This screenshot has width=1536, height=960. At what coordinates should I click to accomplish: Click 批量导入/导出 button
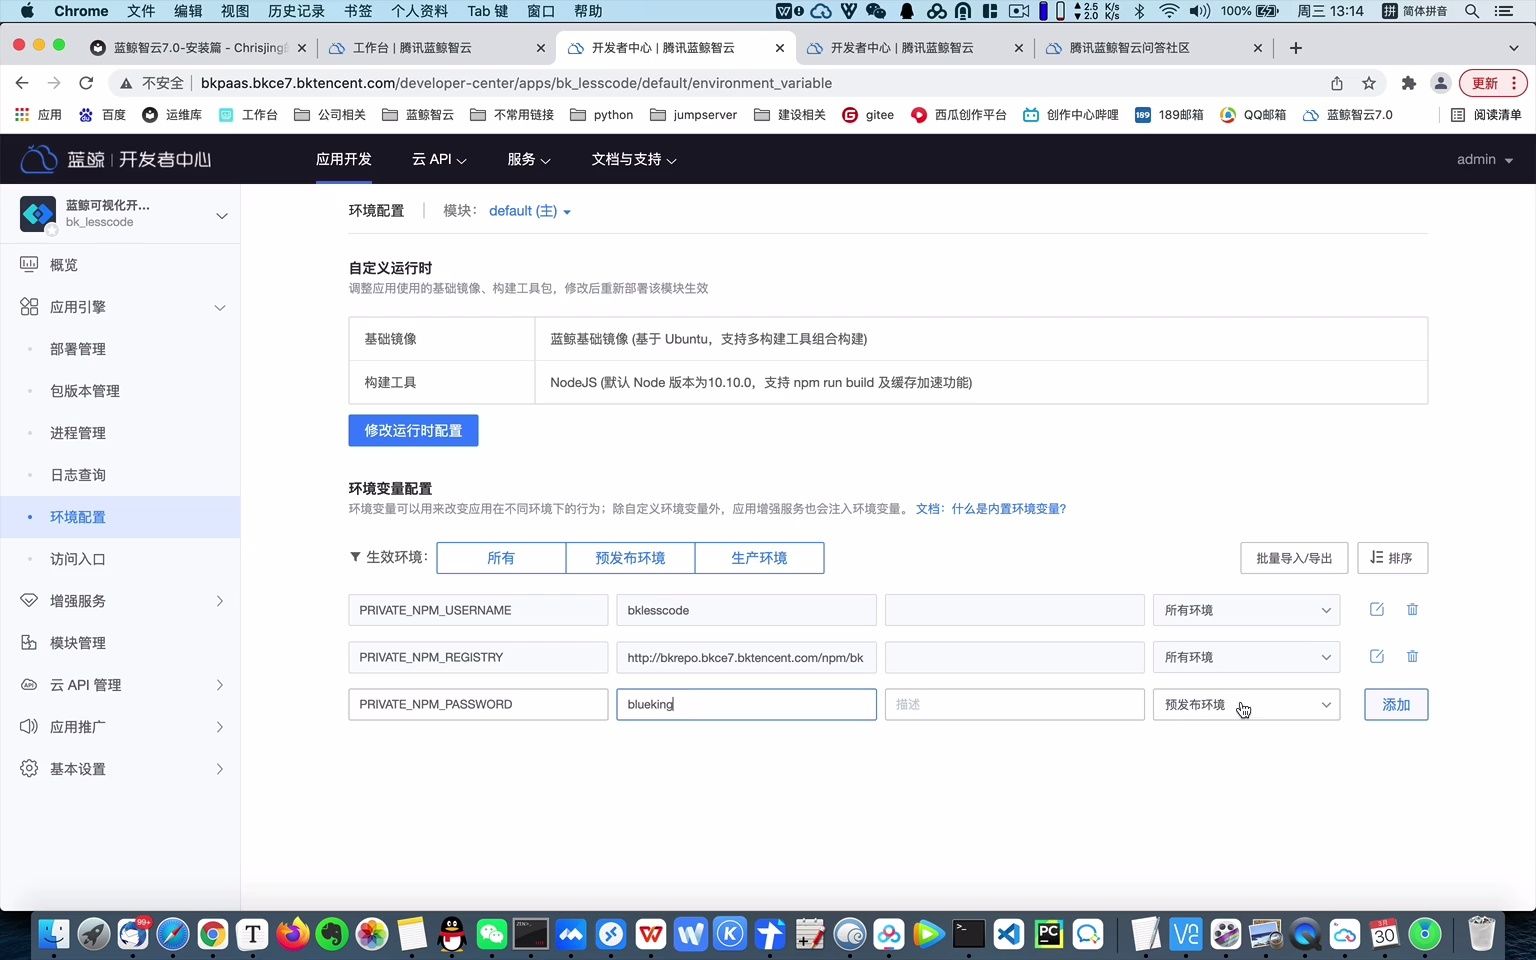click(1294, 558)
